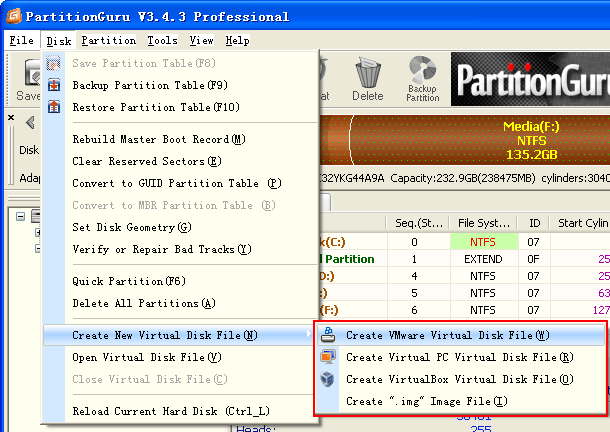Image resolution: width=610 pixels, height=432 pixels.
Task: Click the Start Cylin column header
Action: coord(580,223)
